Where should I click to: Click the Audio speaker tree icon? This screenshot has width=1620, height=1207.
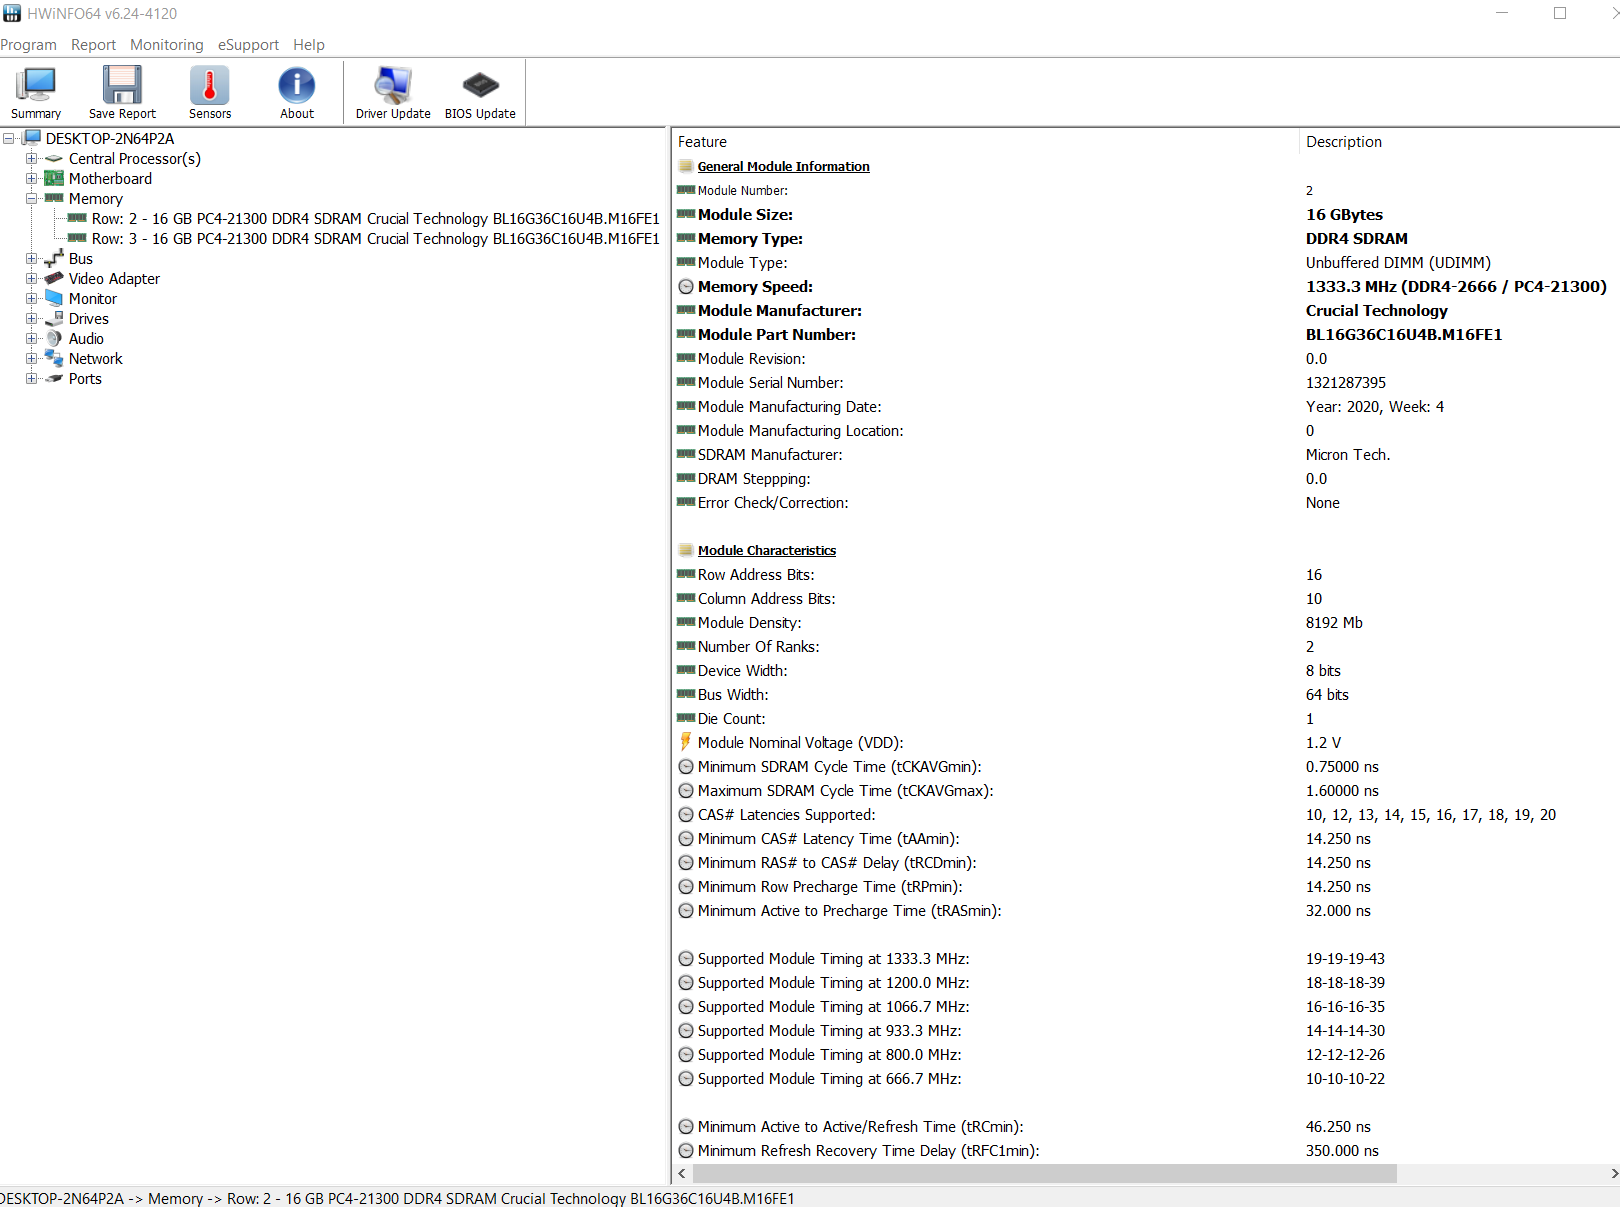(x=54, y=339)
